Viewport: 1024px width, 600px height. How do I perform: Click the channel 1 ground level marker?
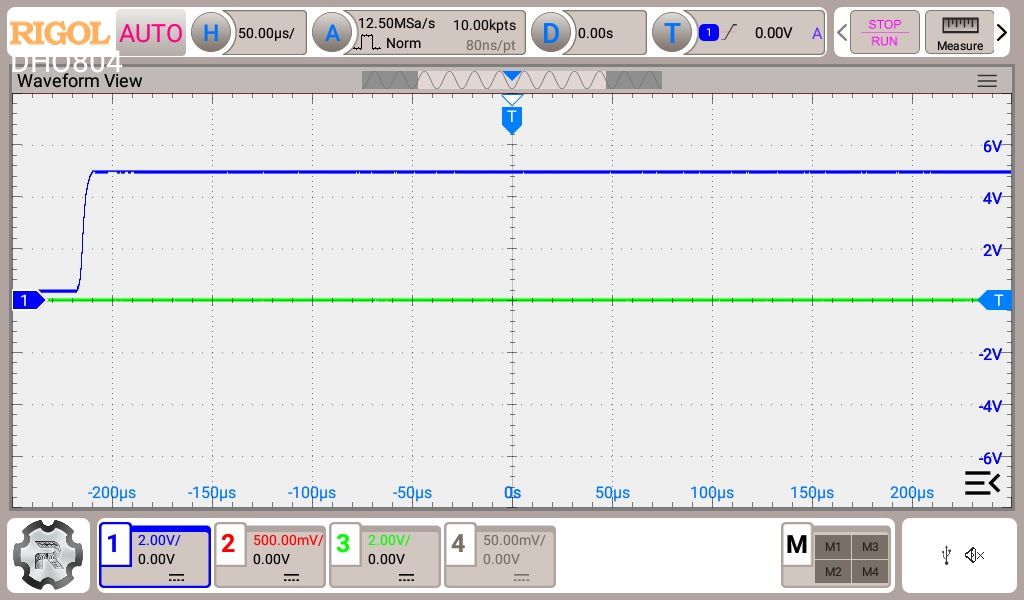(x=29, y=300)
